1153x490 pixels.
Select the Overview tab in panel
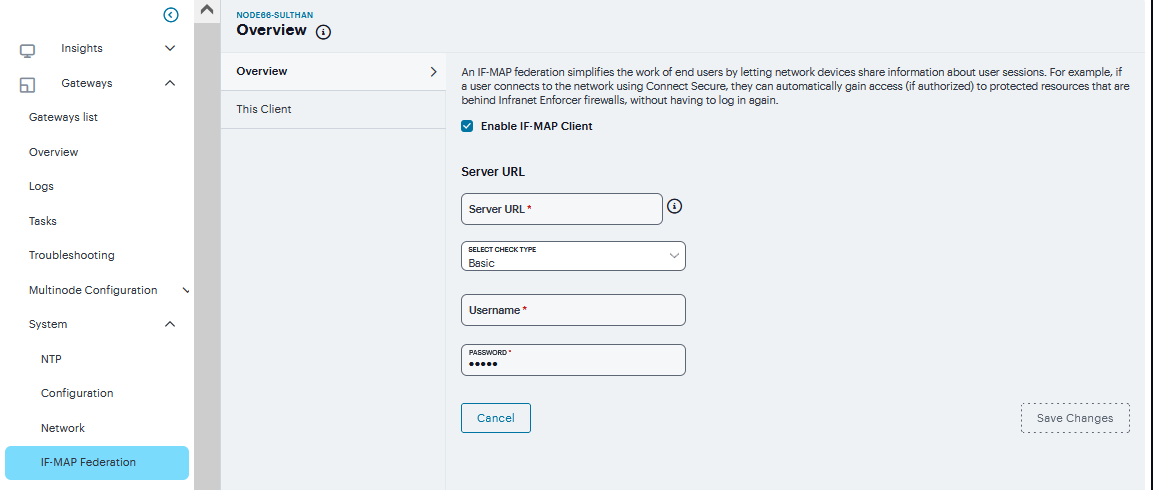tap(332, 72)
